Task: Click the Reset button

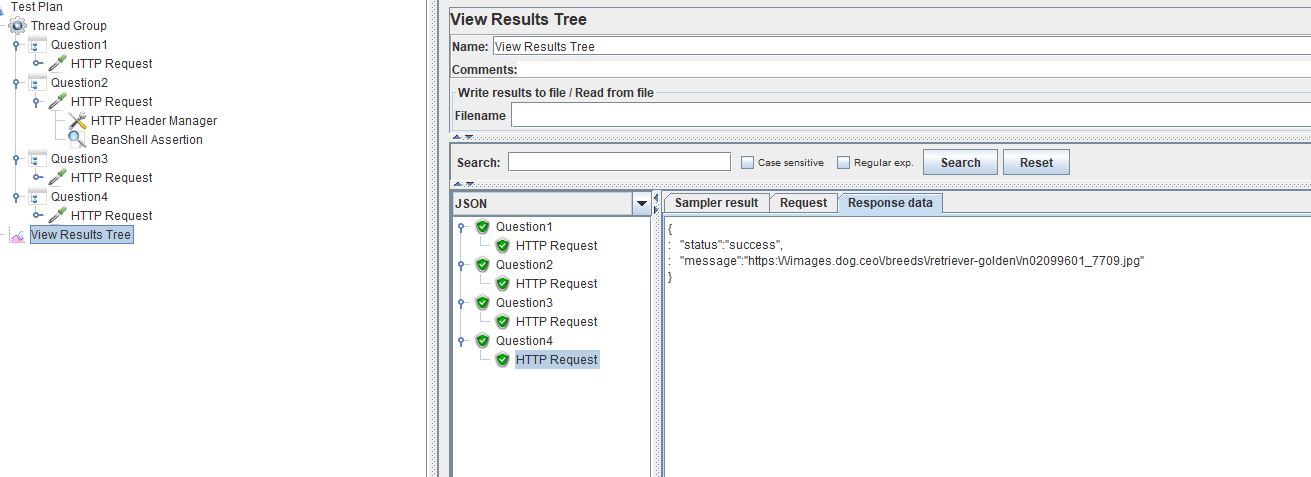Action: [1036, 163]
